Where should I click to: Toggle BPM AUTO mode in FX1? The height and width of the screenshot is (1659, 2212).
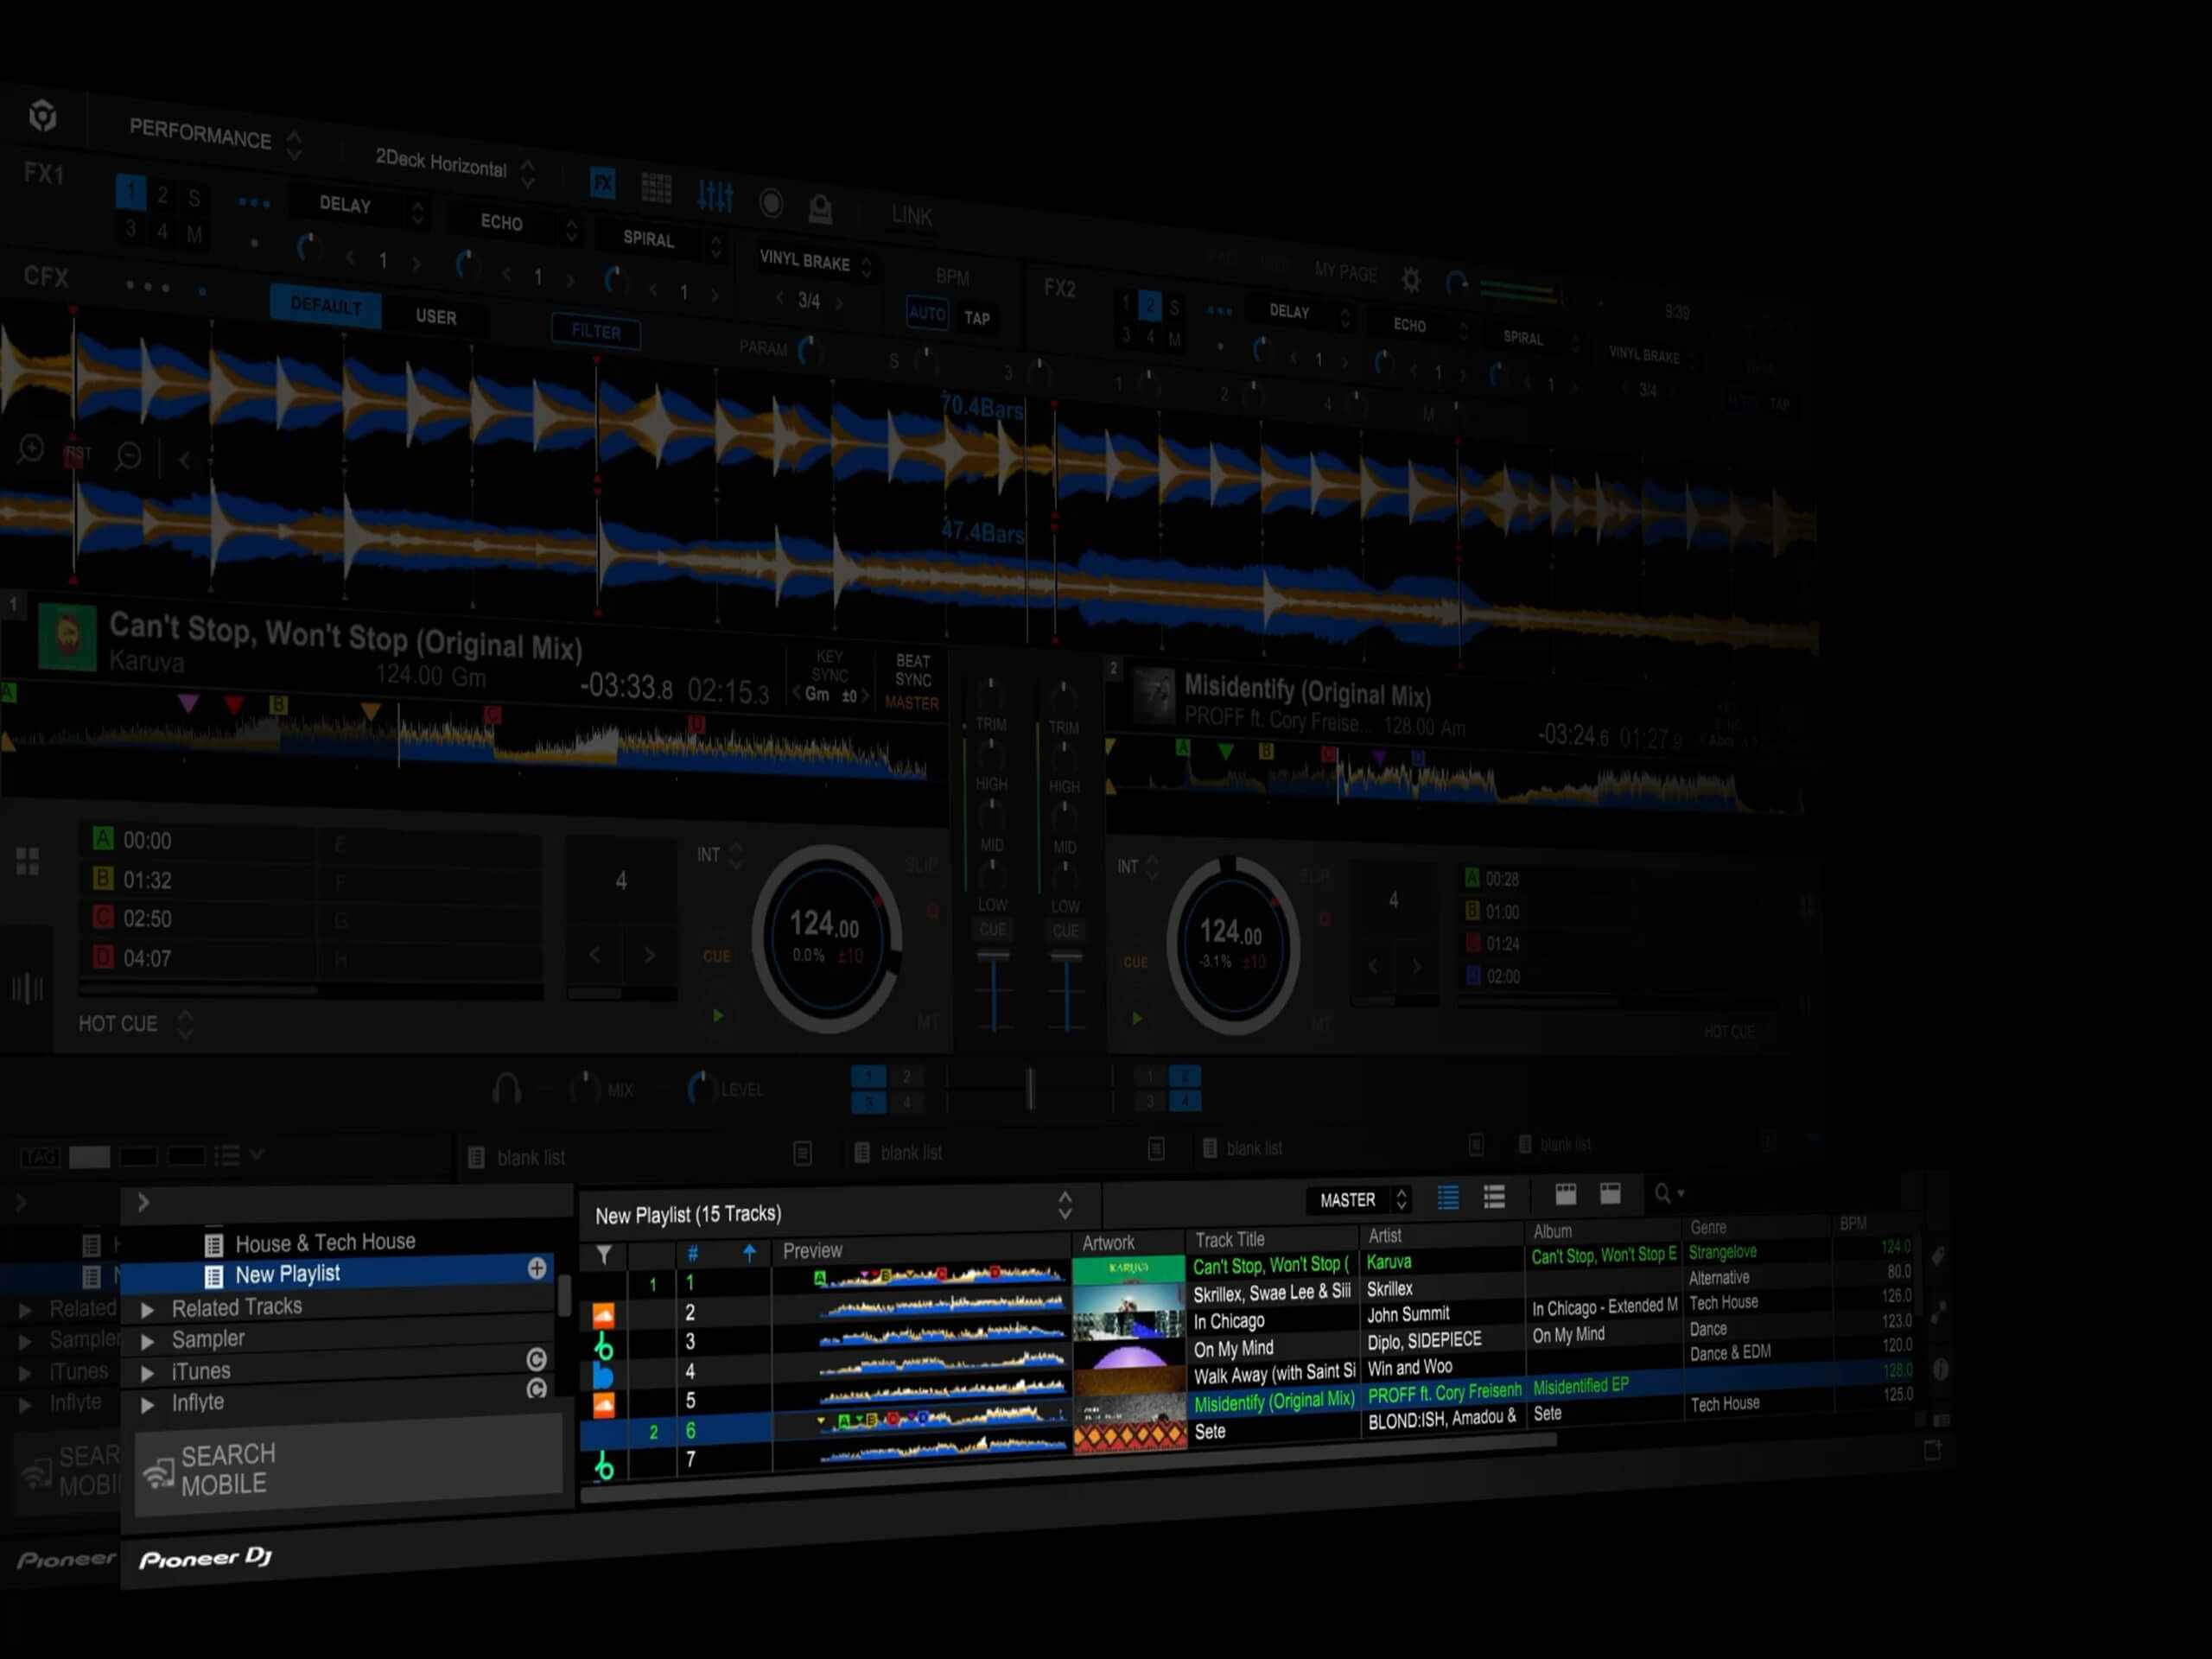926,313
